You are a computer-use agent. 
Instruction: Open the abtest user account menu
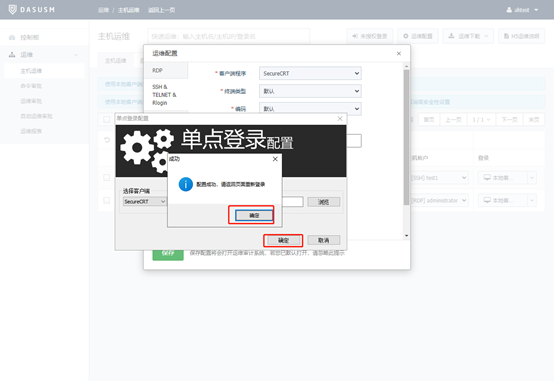click(x=522, y=10)
